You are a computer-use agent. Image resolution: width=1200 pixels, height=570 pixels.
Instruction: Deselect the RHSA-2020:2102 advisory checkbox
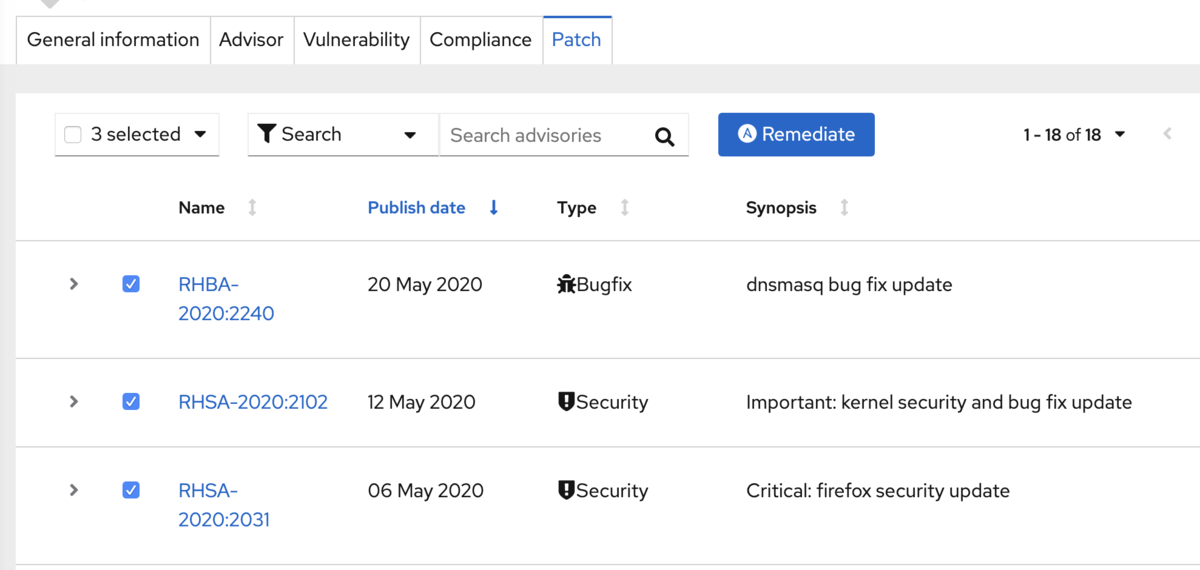pos(131,401)
